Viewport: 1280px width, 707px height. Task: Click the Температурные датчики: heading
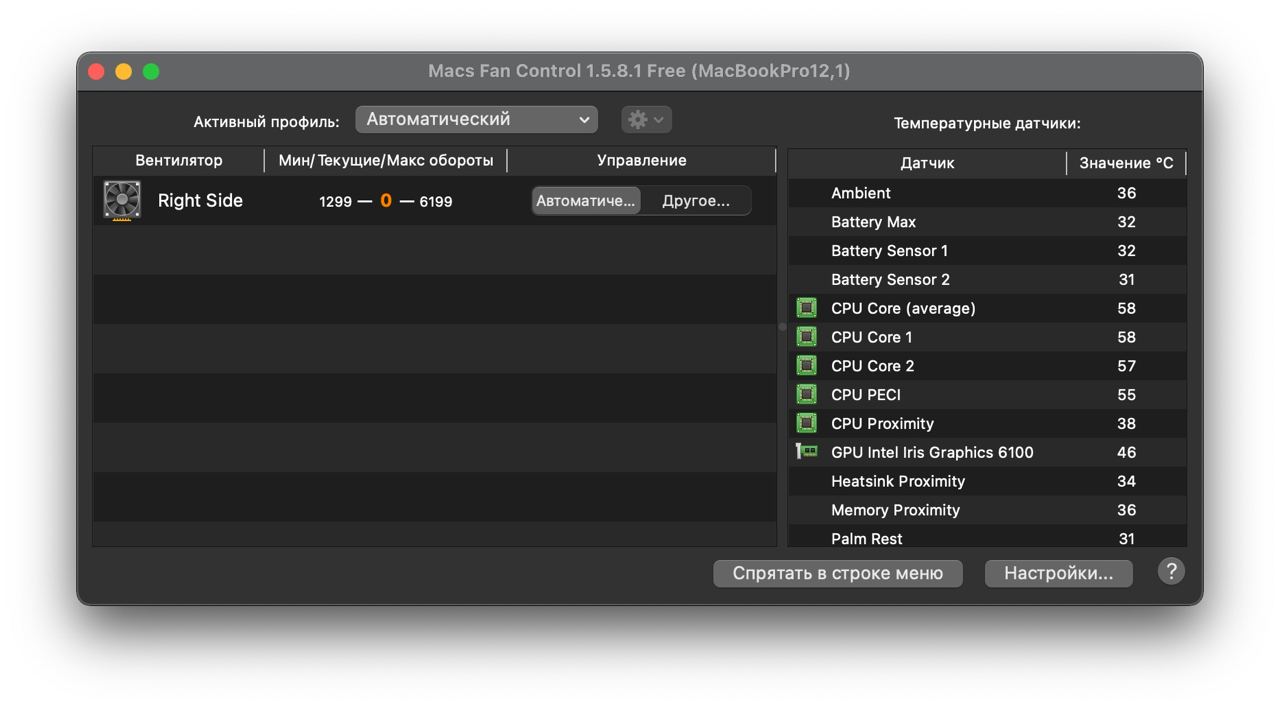click(987, 123)
